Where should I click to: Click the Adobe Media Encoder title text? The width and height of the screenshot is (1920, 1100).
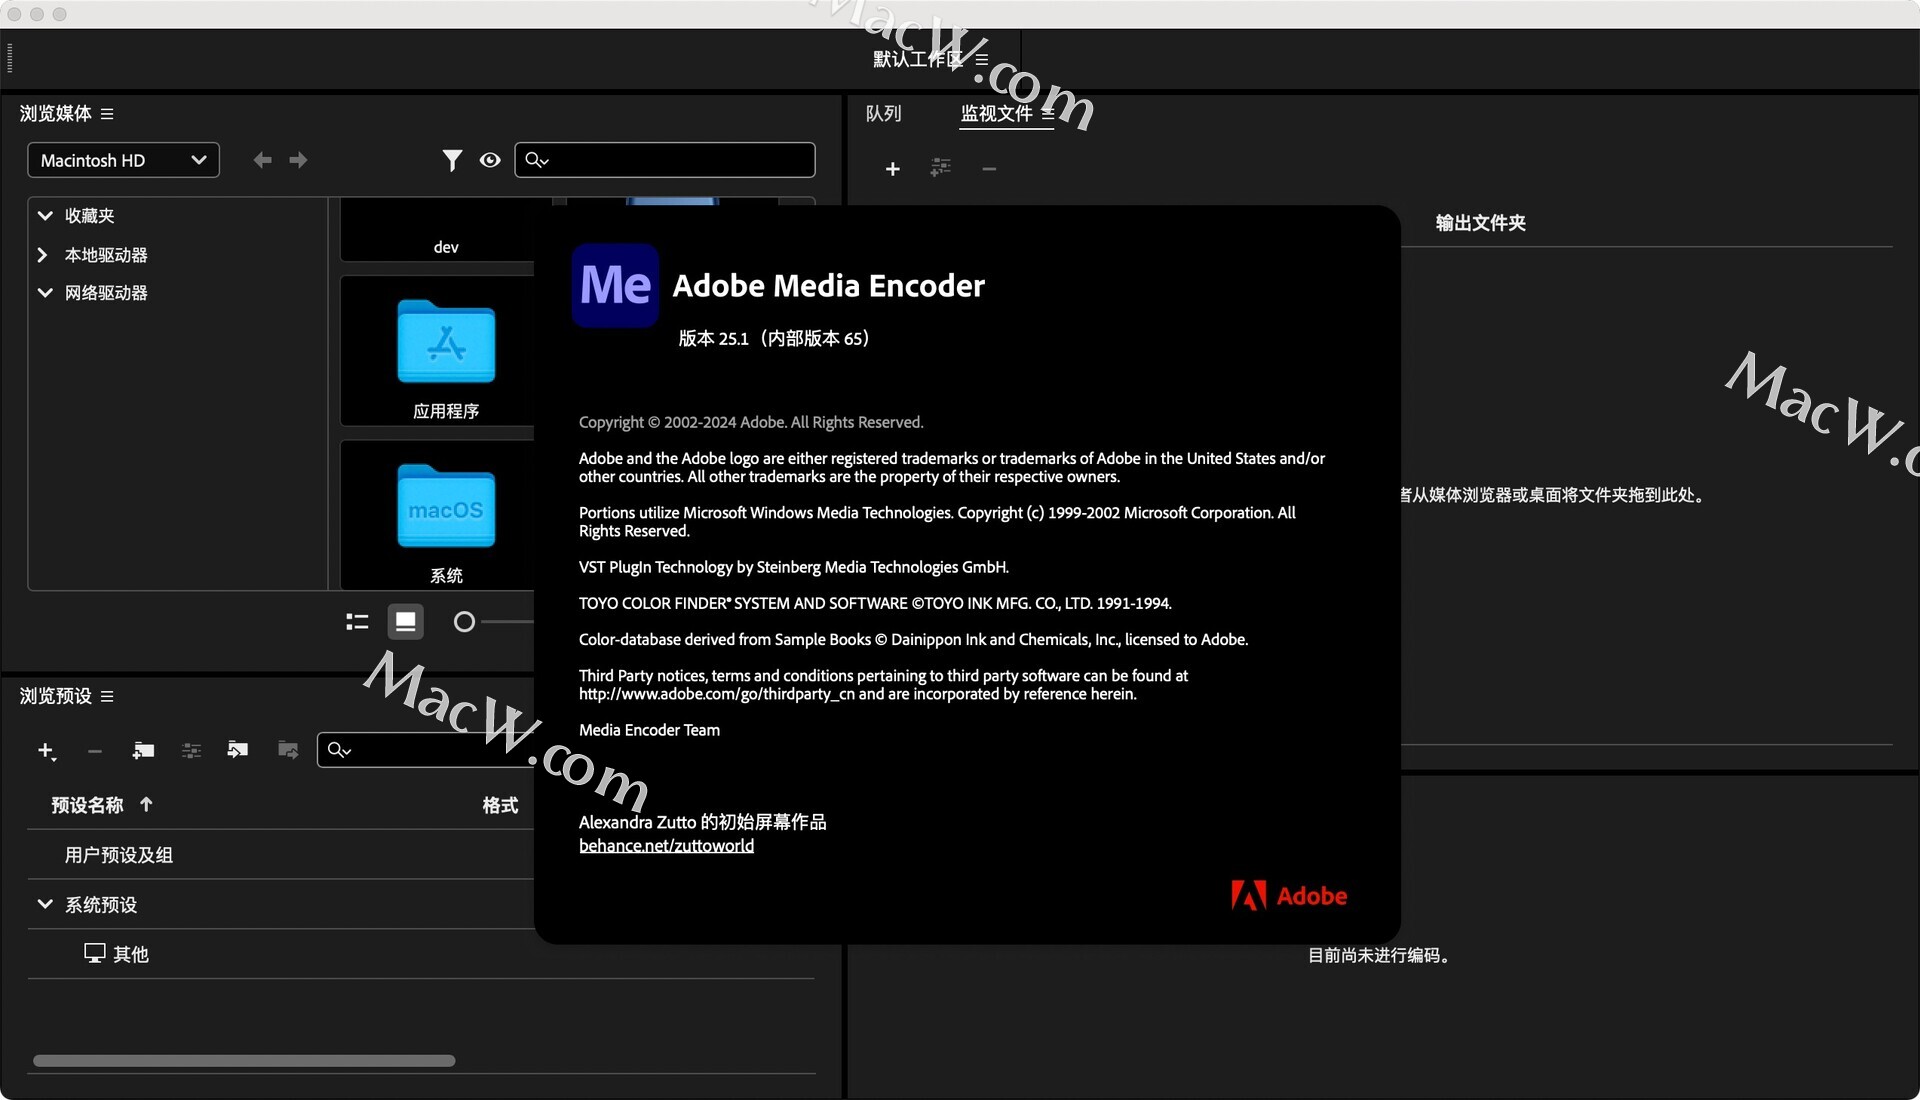tap(828, 286)
